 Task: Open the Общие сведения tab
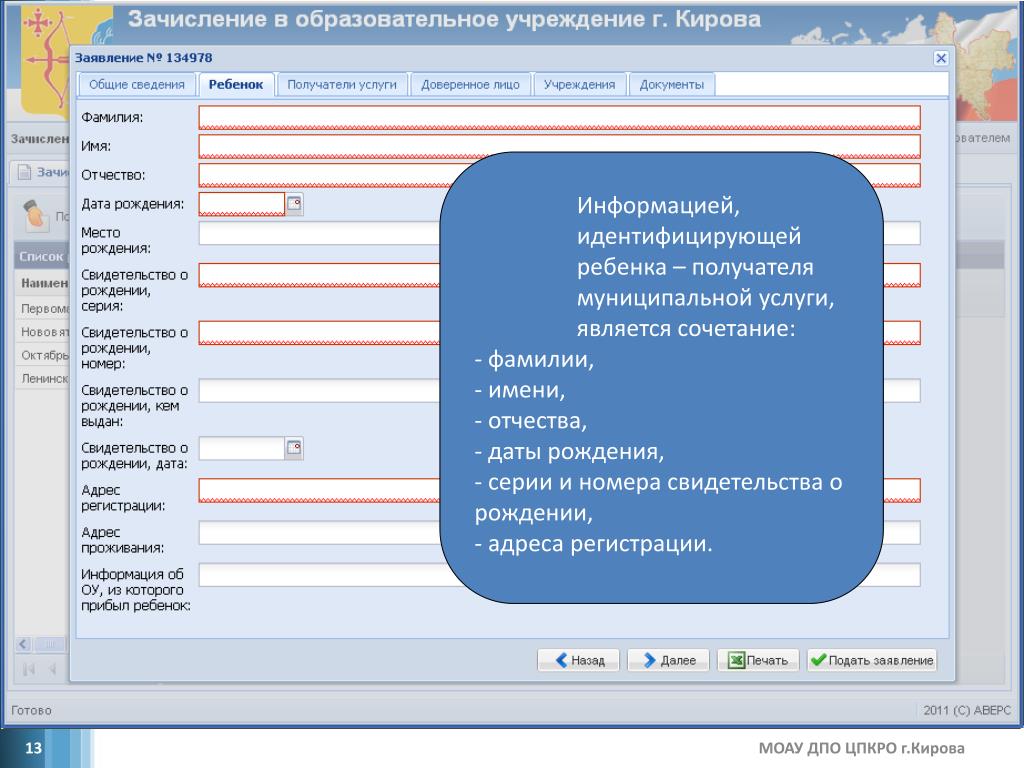136,85
